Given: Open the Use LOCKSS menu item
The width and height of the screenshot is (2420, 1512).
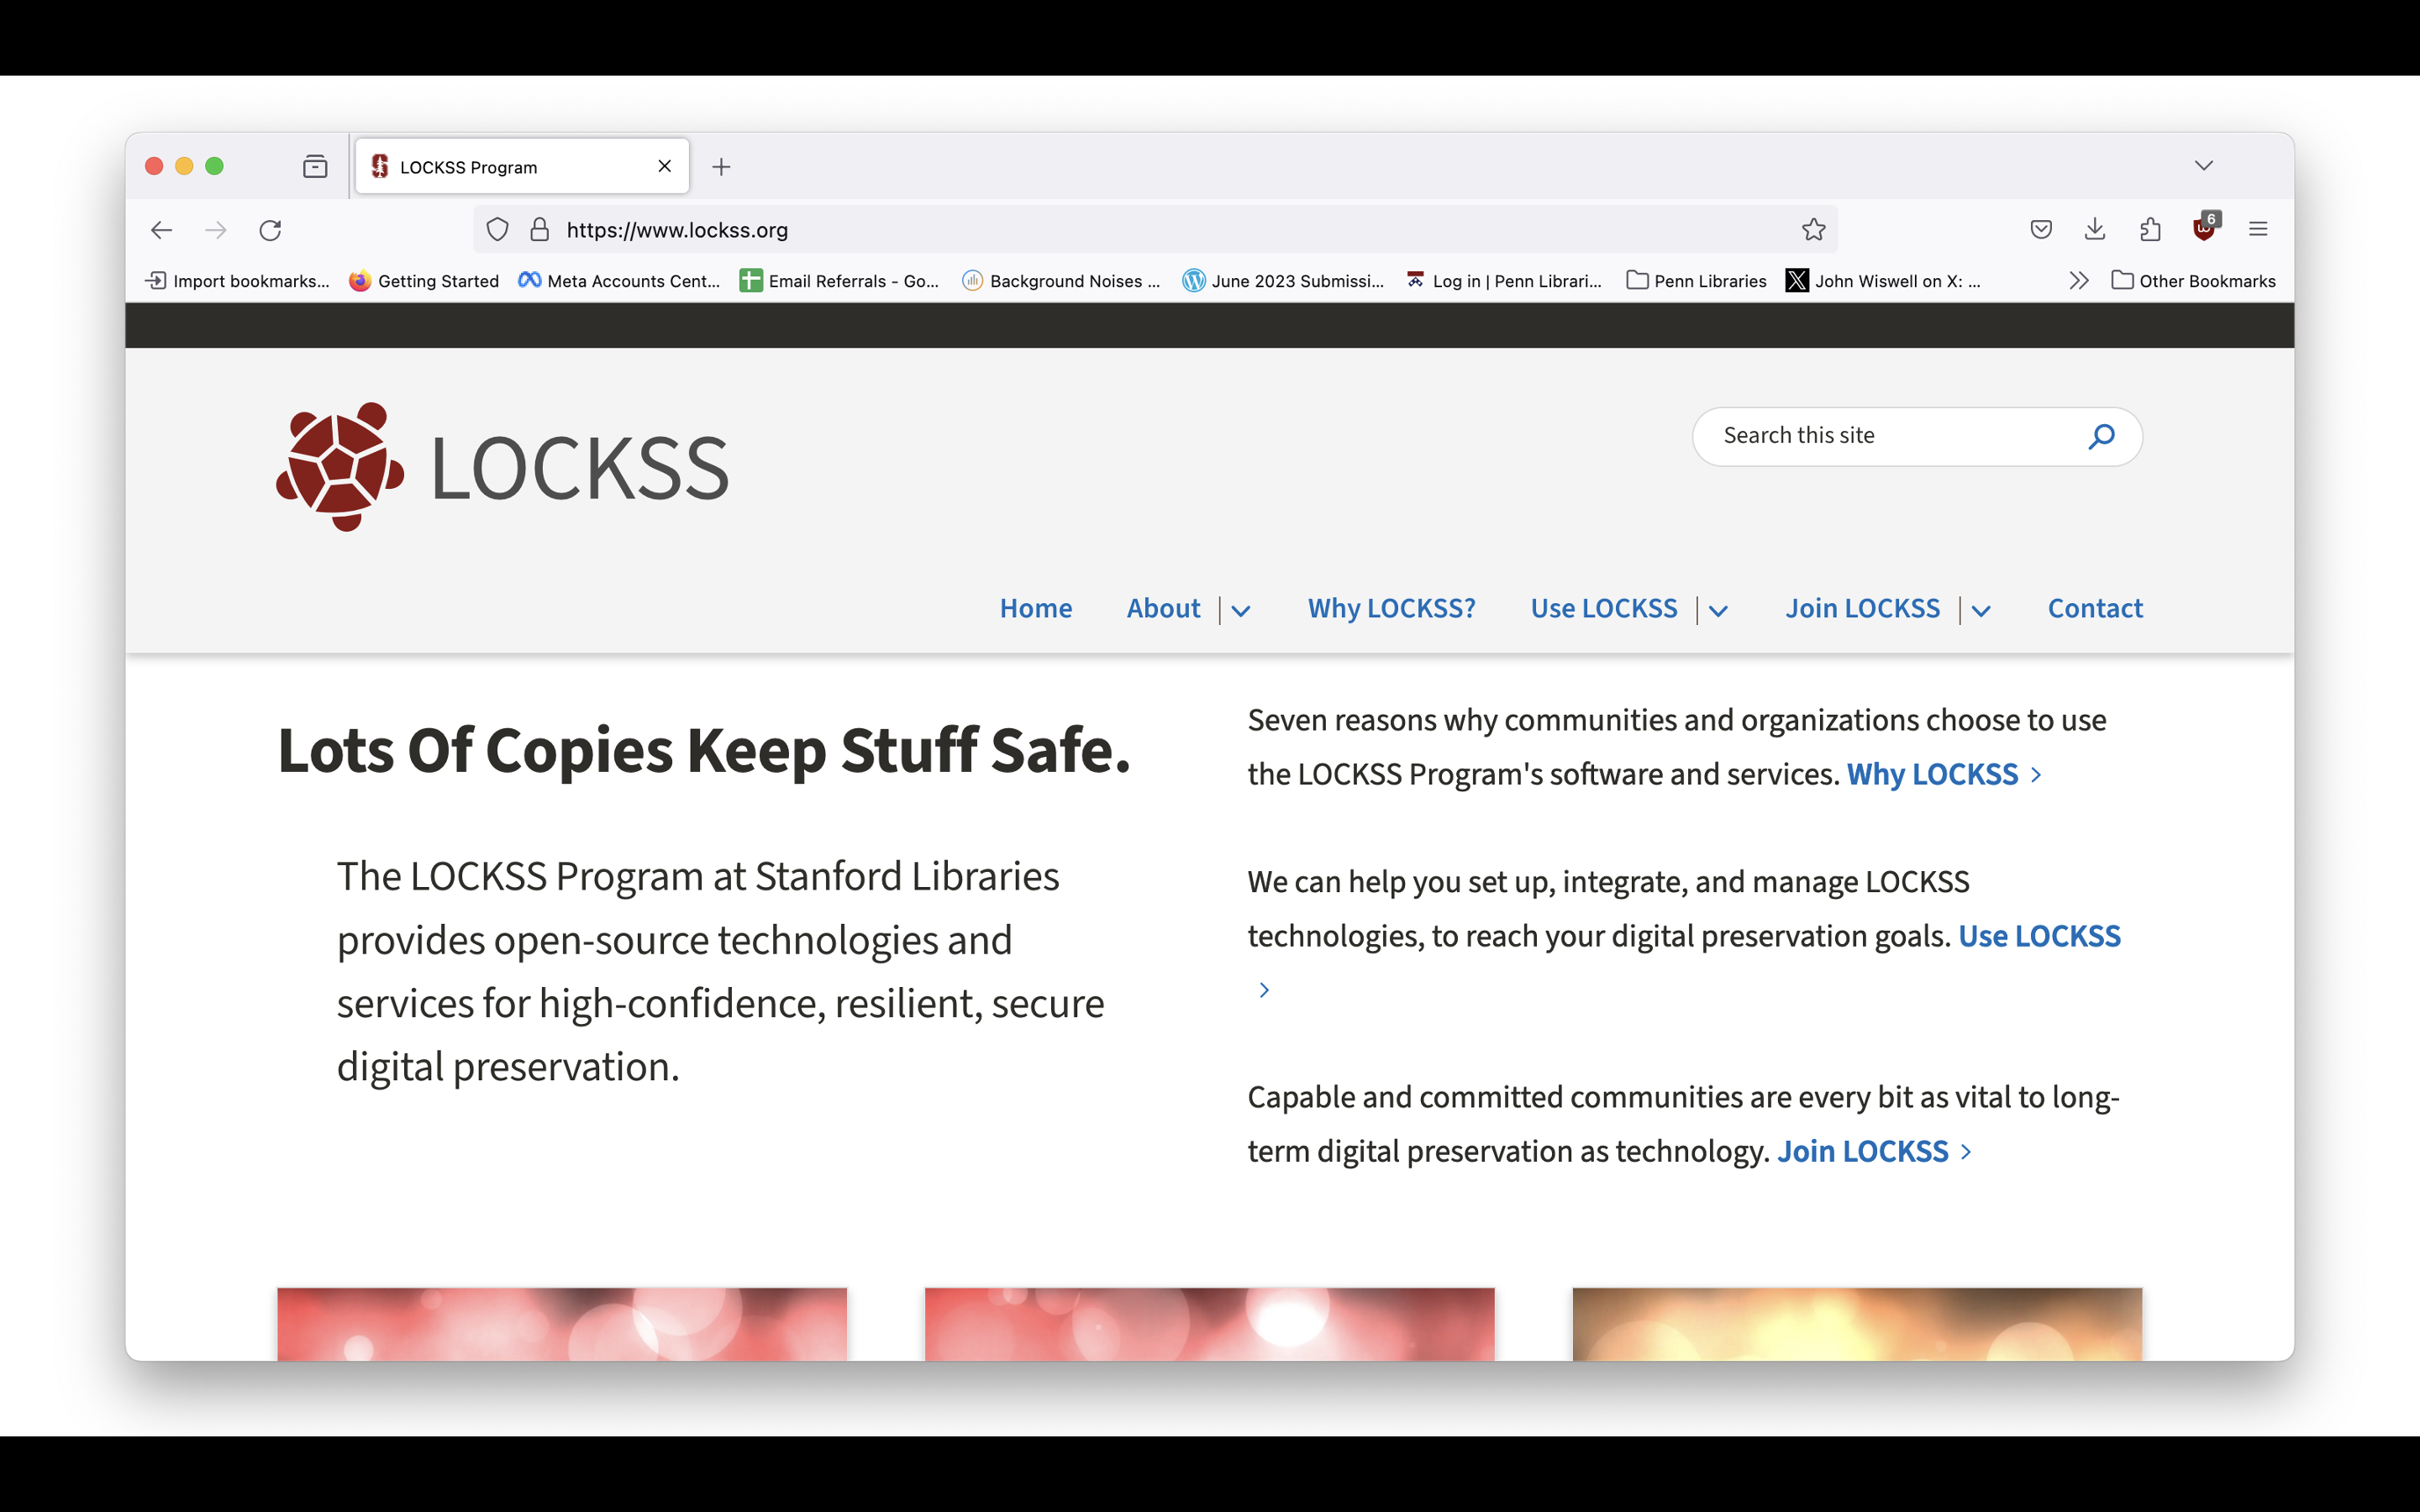Looking at the screenshot, I should click(x=1604, y=608).
